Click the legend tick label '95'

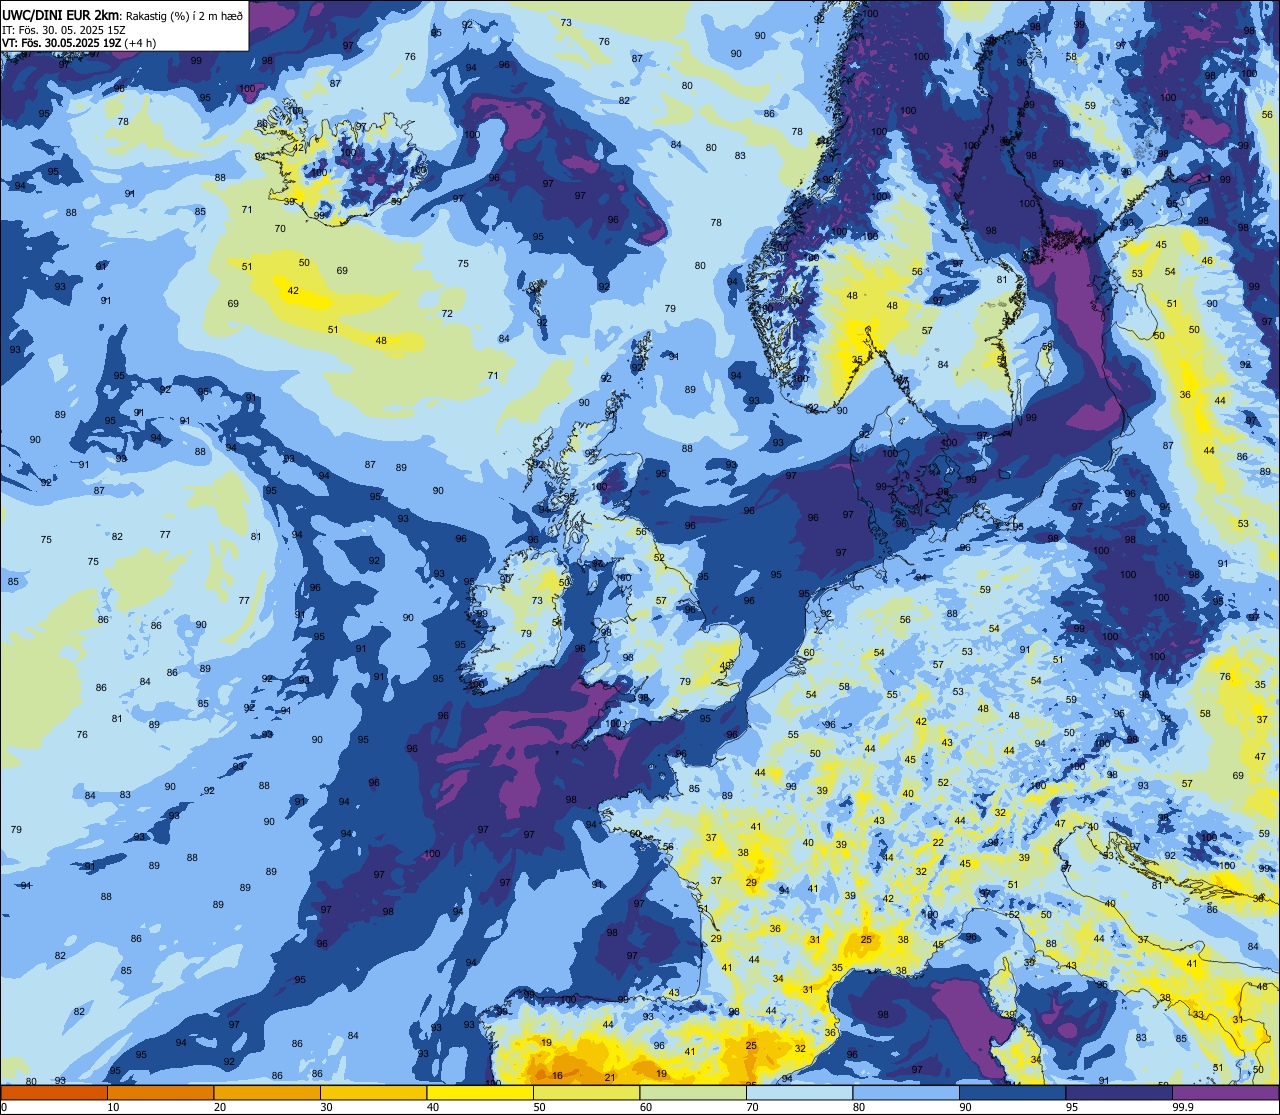[1072, 1107]
